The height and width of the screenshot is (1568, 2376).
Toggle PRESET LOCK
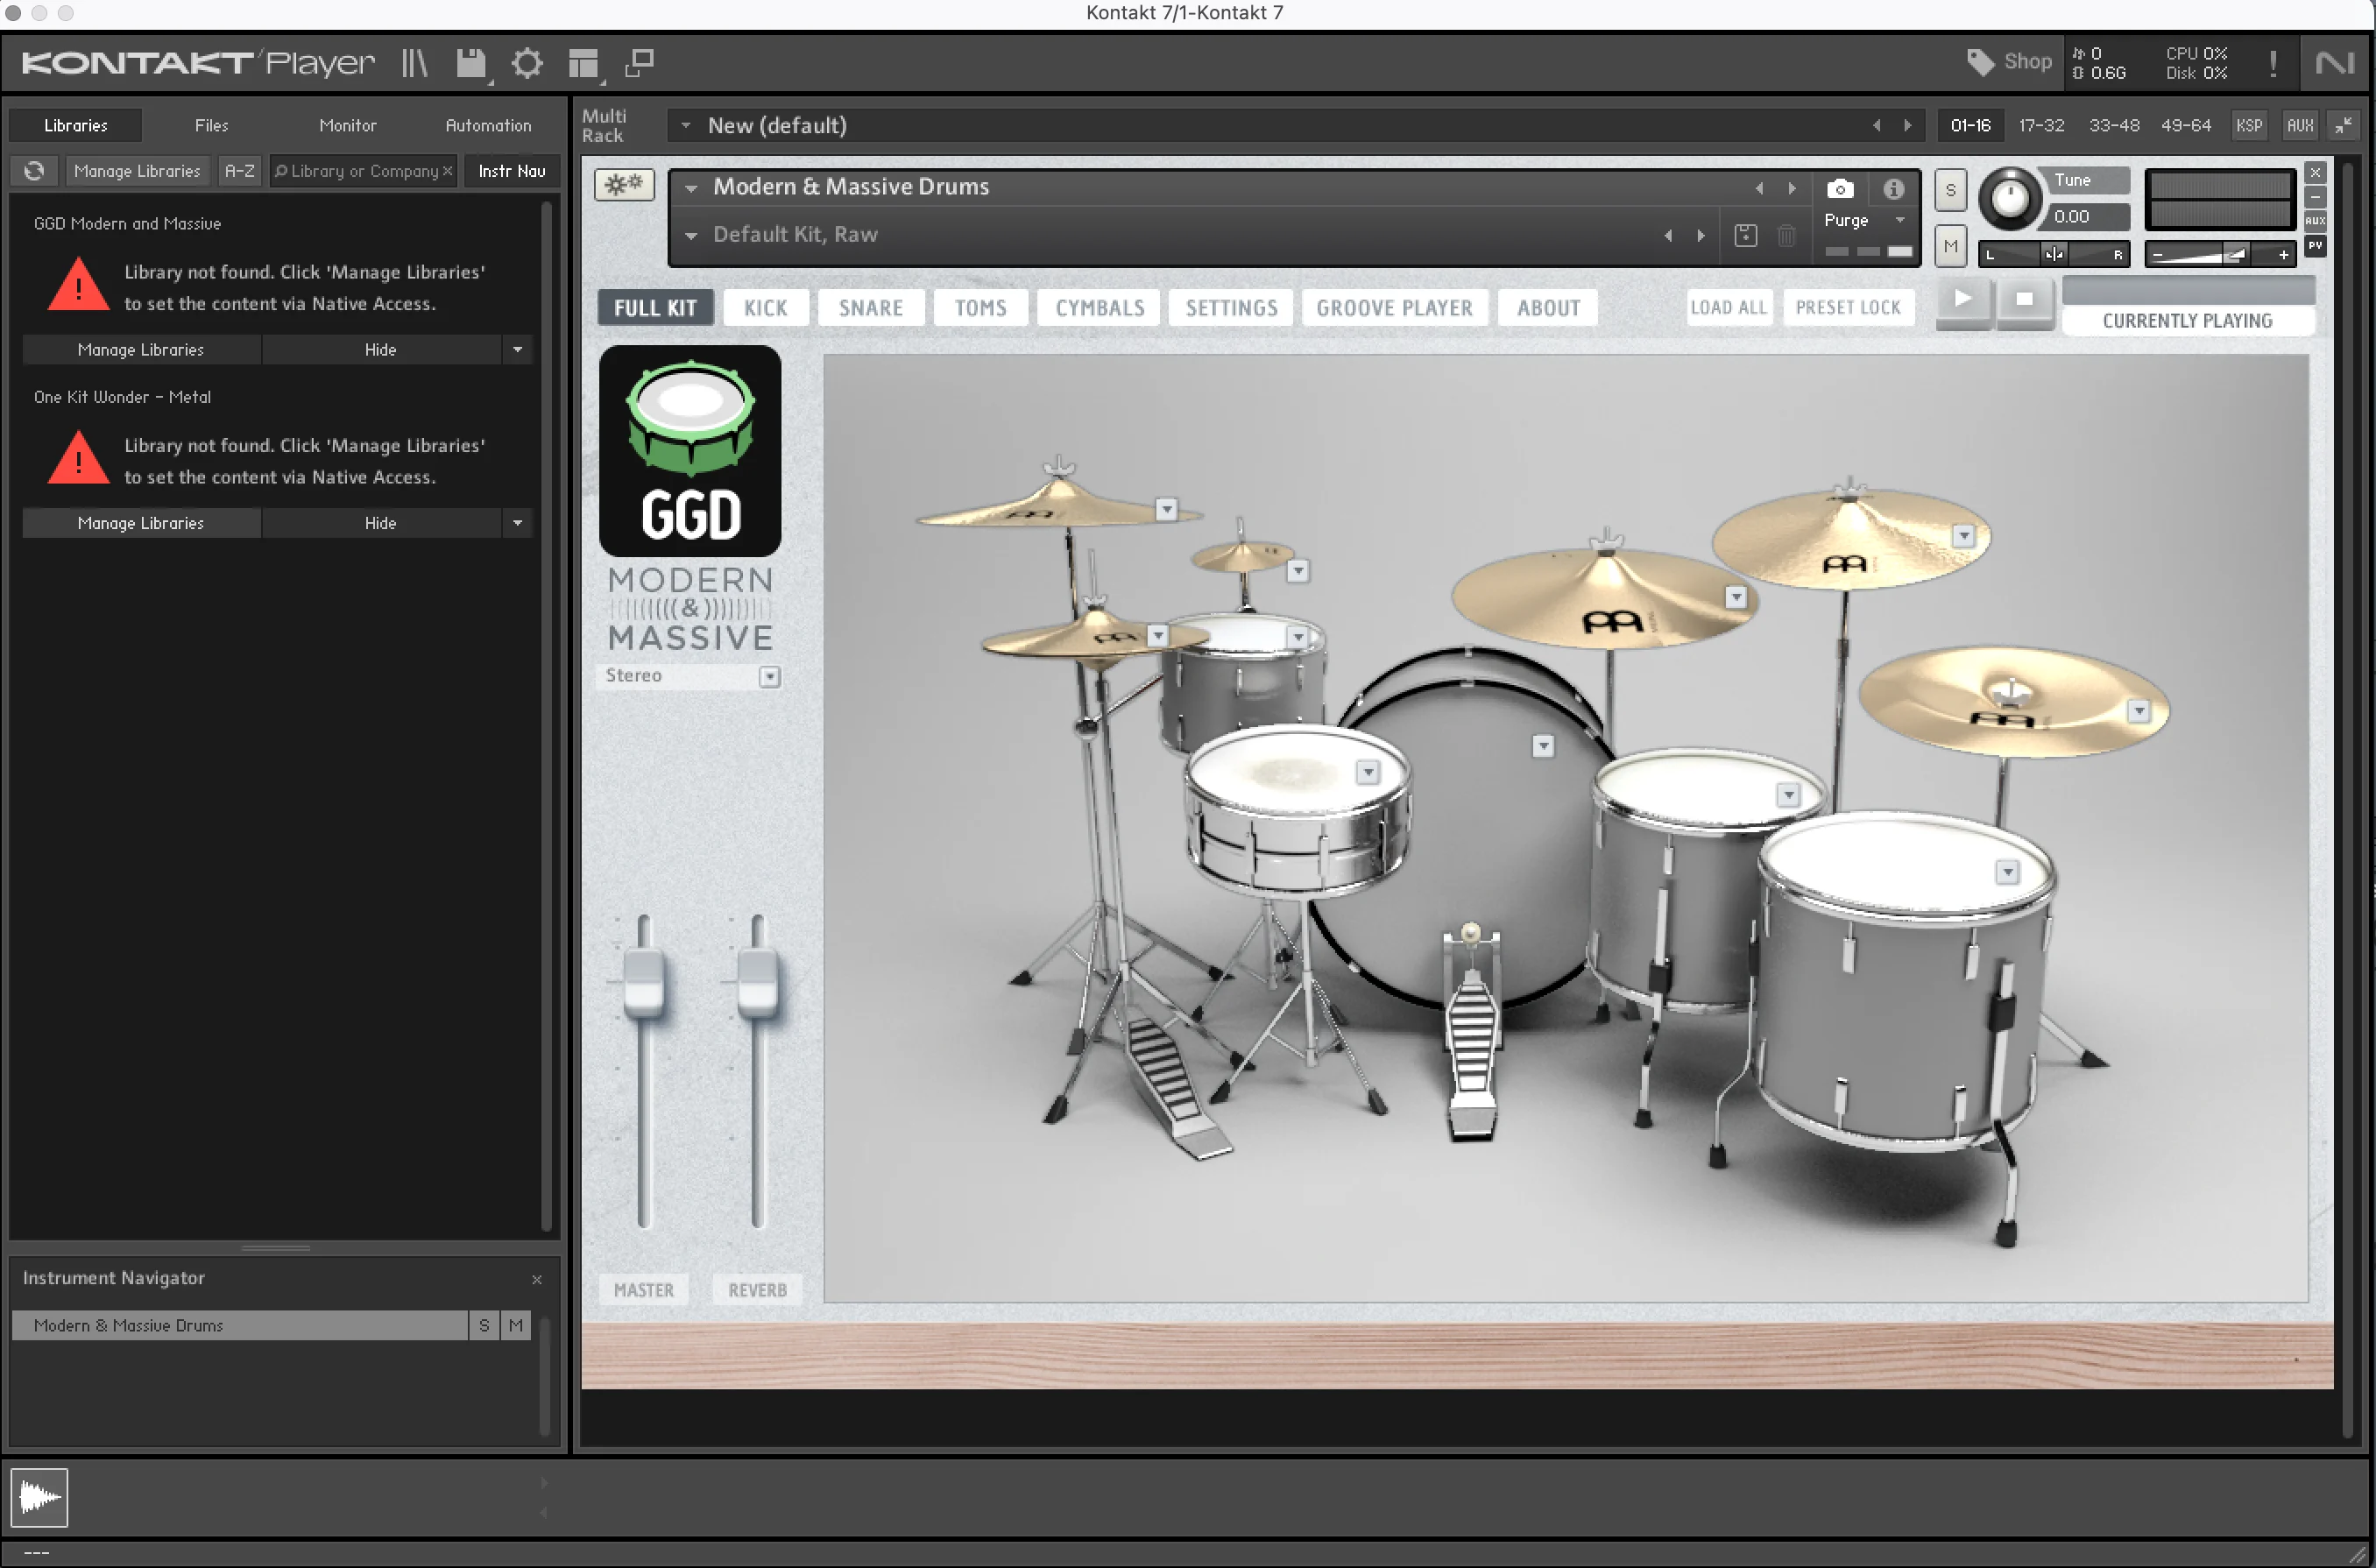[1847, 307]
